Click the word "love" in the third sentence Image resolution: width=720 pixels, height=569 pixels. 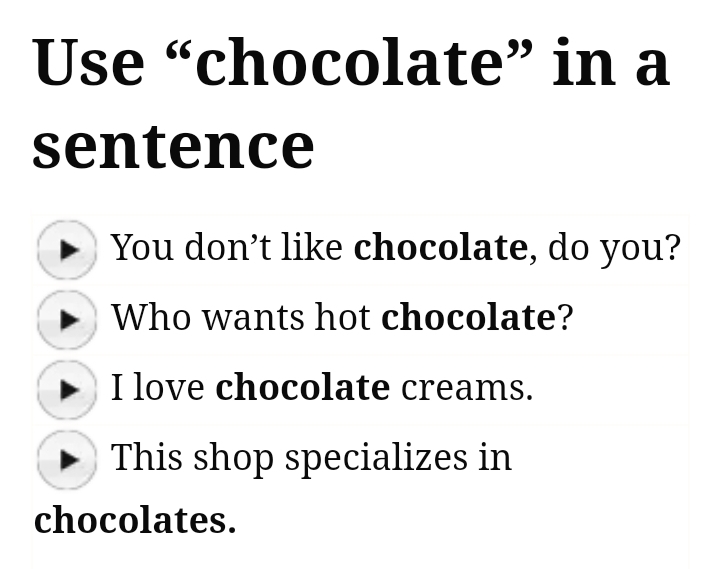click(168, 387)
